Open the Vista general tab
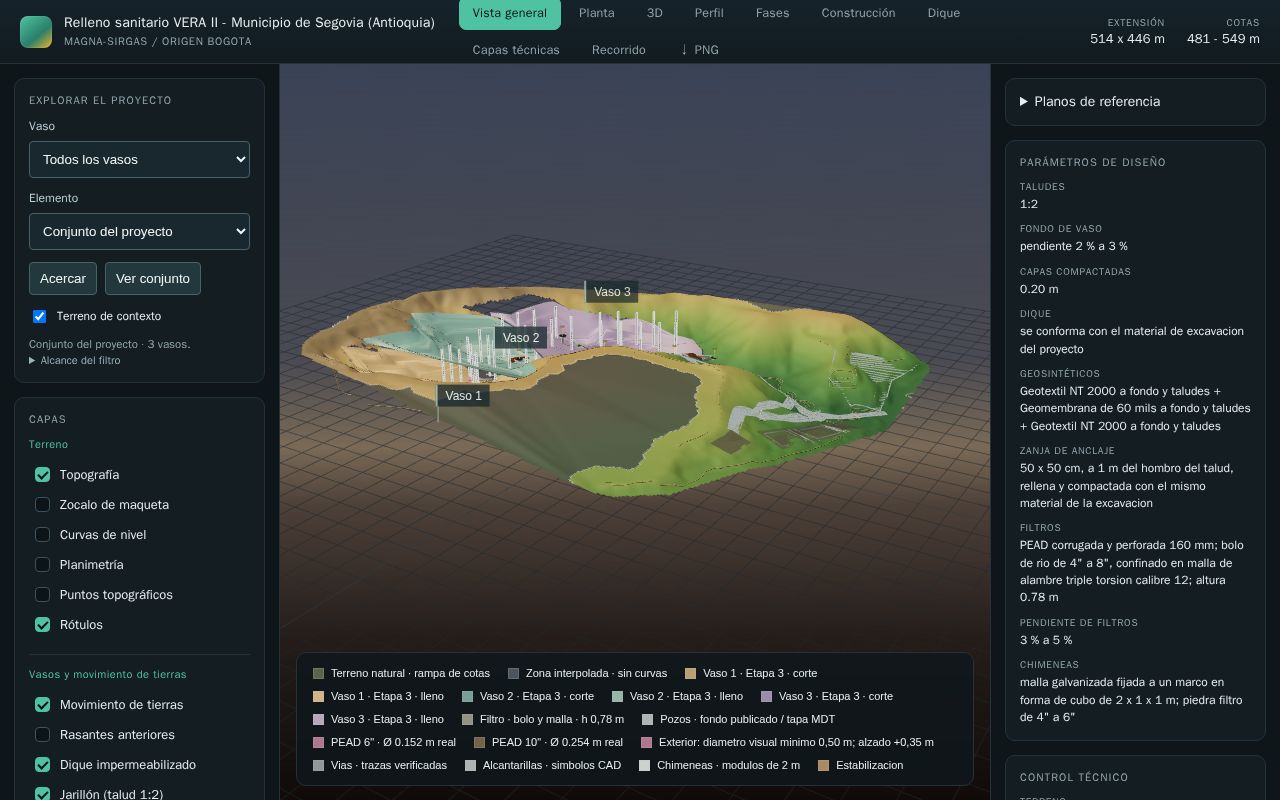Viewport: 1280px width, 800px height. (510, 13)
